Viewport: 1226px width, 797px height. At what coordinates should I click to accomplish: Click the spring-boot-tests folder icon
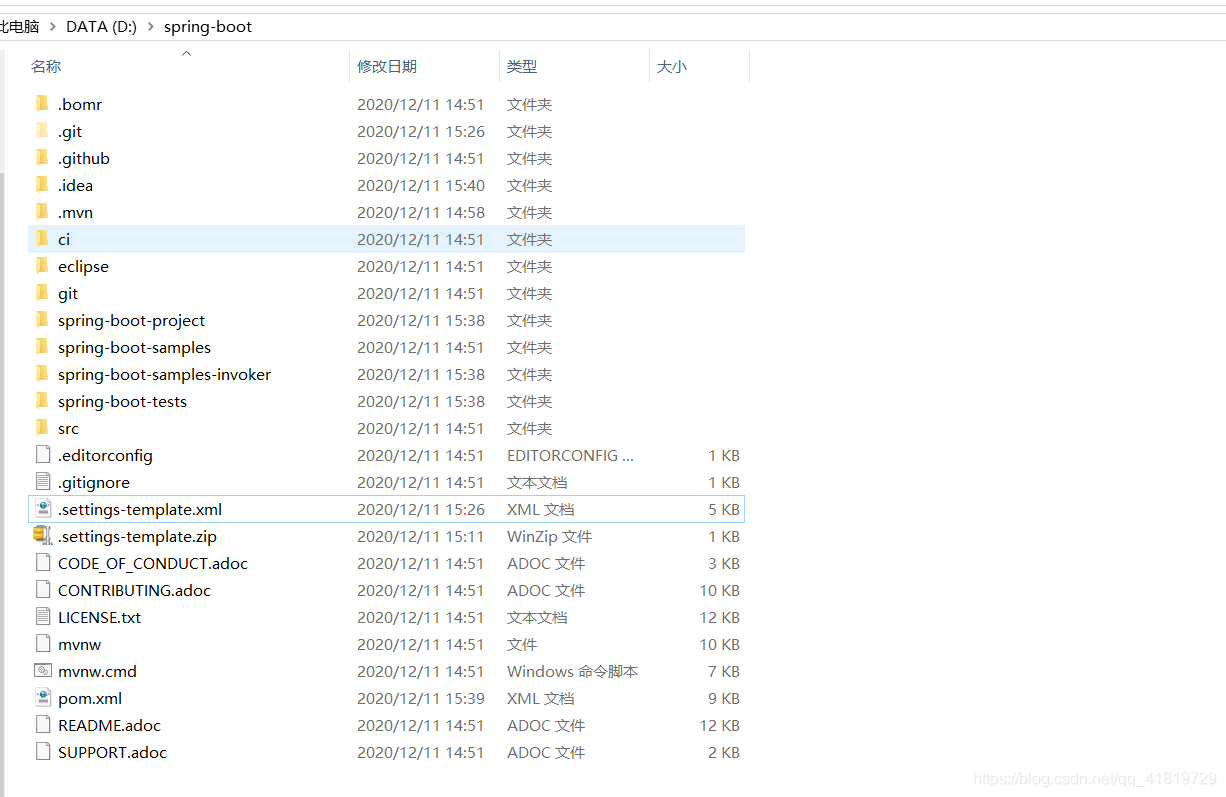point(42,401)
